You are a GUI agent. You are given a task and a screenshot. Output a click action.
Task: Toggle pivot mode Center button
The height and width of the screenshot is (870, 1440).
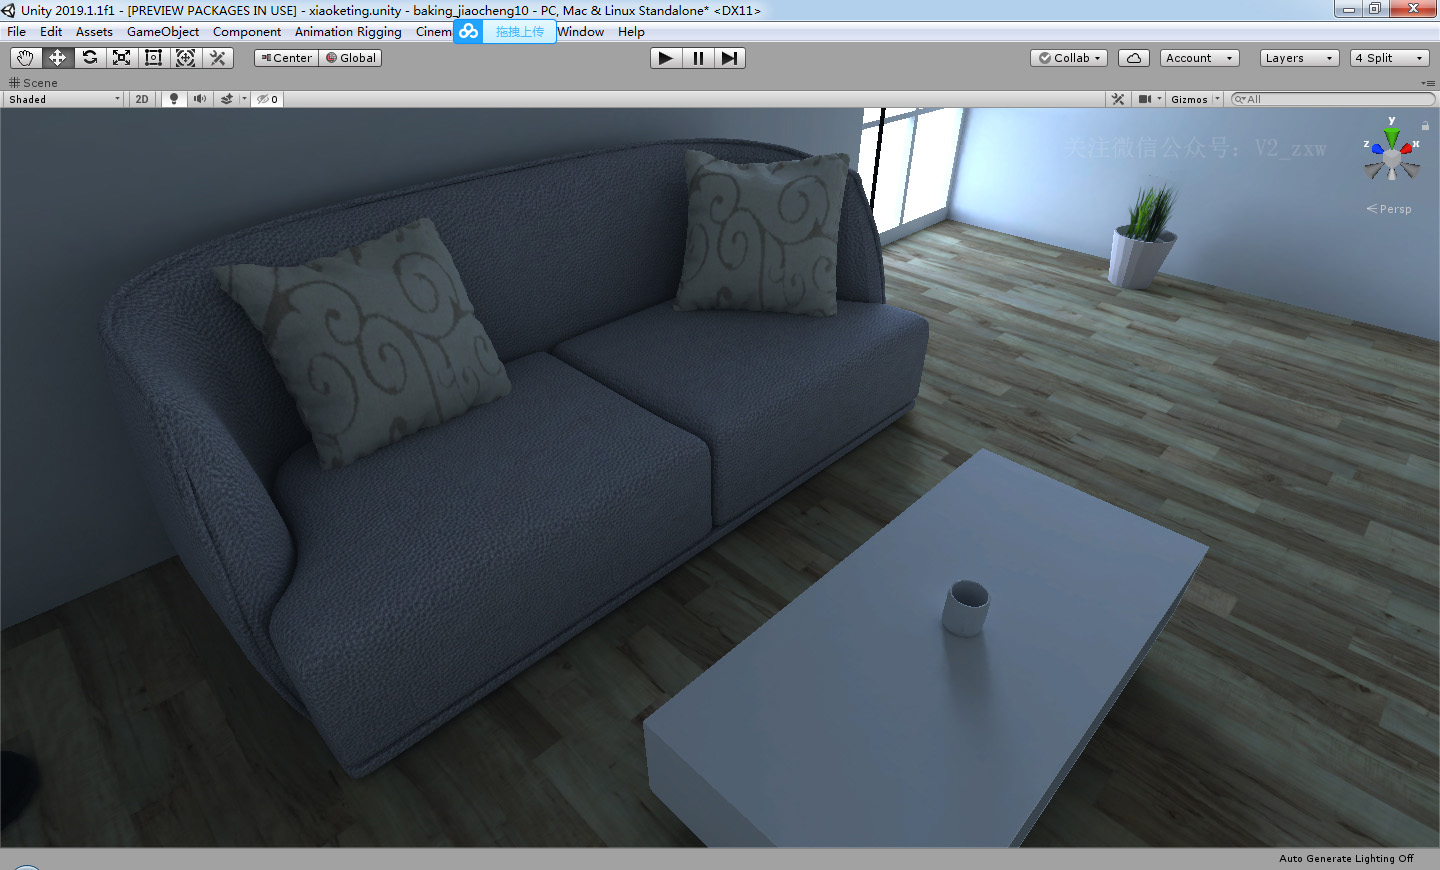pyautogui.click(x=286, y=58)
